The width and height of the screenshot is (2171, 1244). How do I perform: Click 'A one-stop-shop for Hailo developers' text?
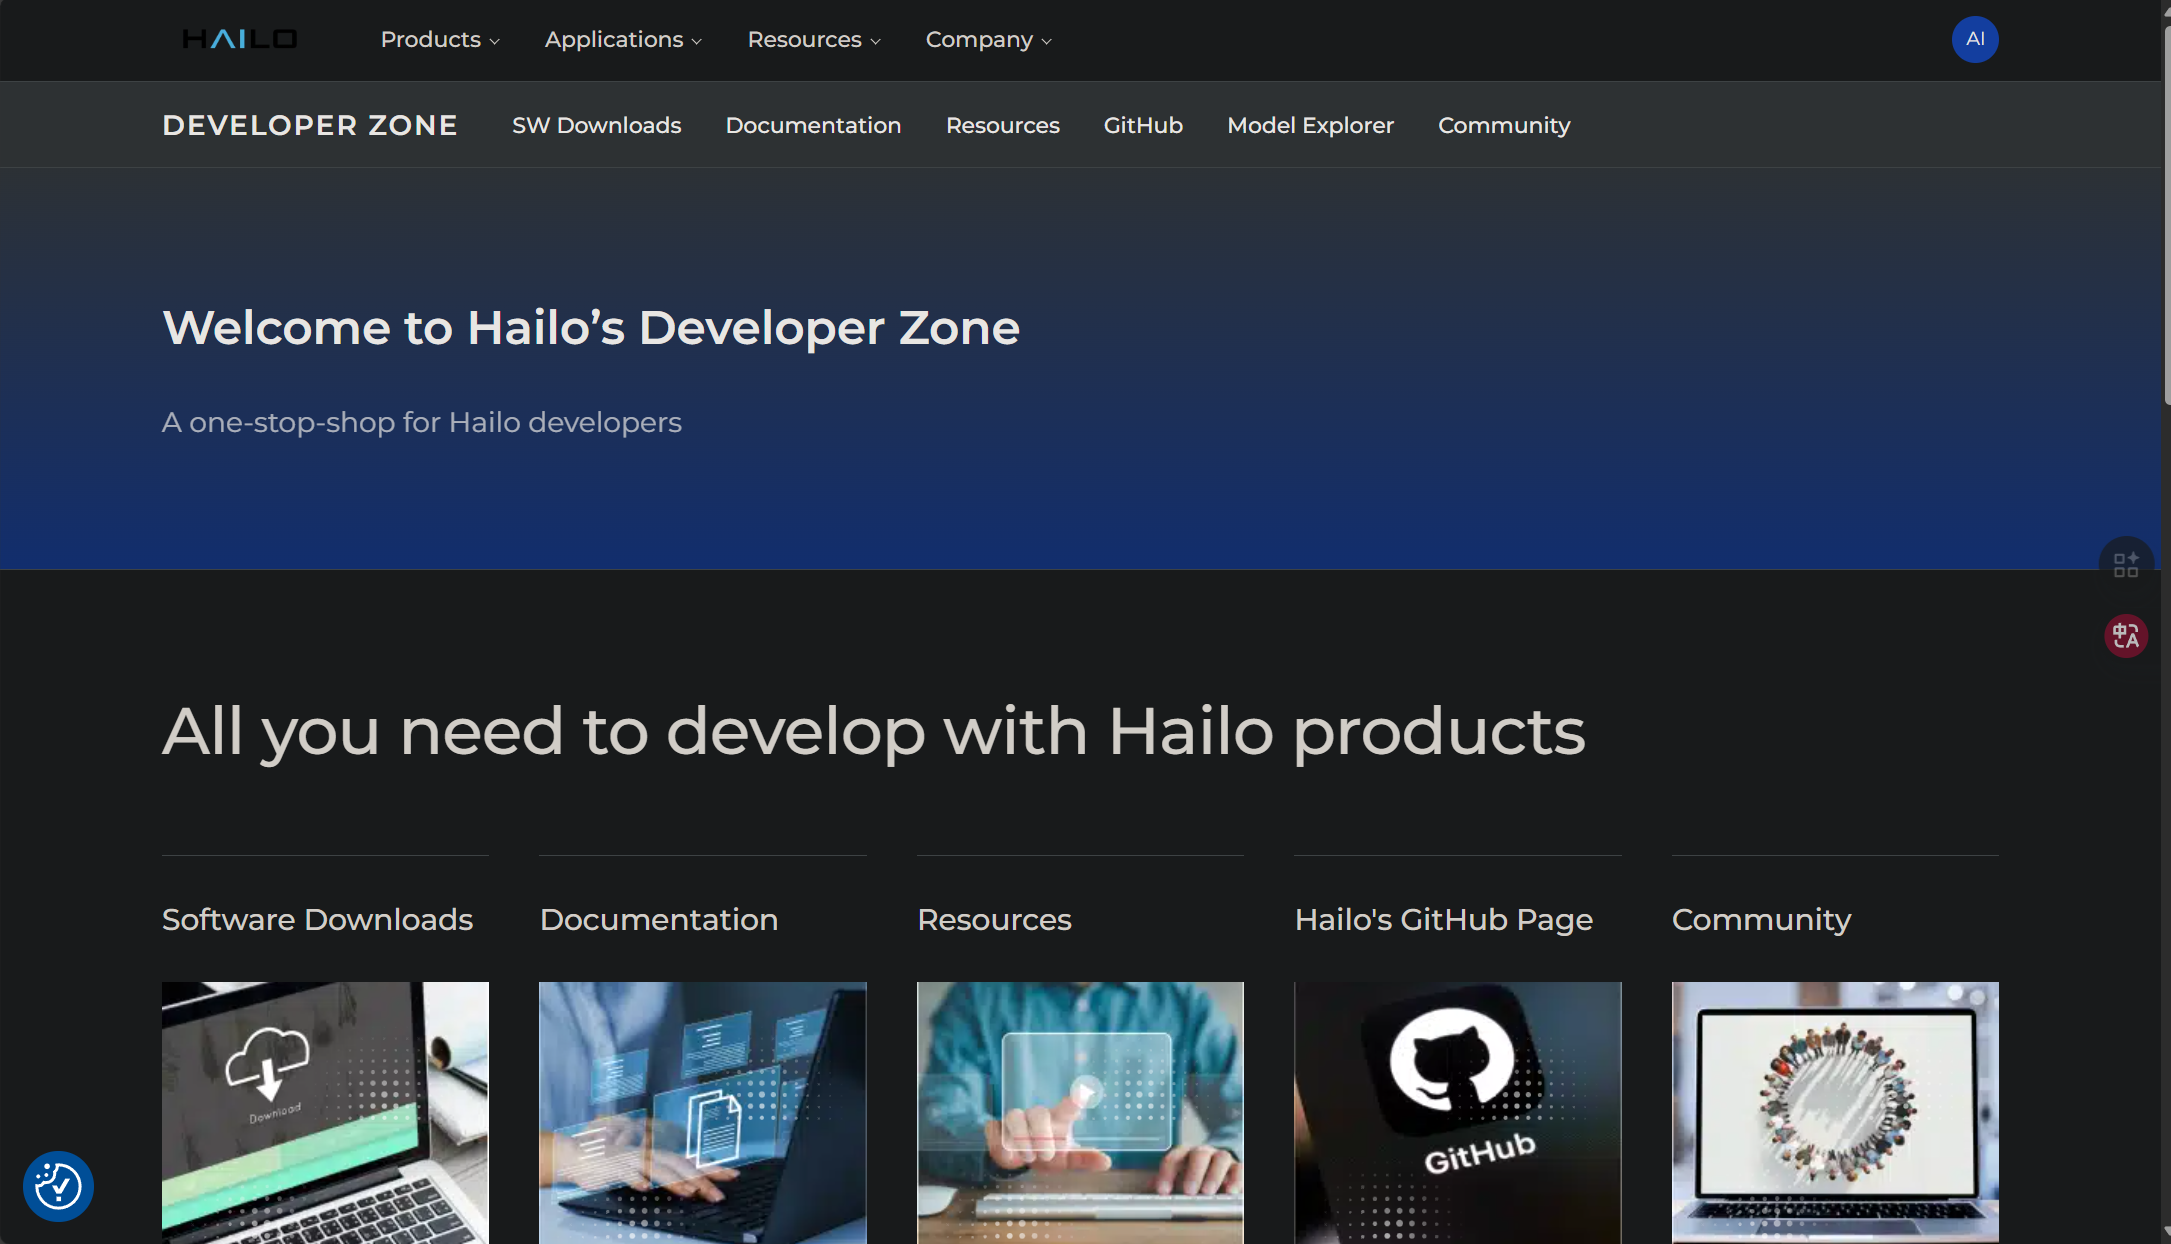point(422,422)
